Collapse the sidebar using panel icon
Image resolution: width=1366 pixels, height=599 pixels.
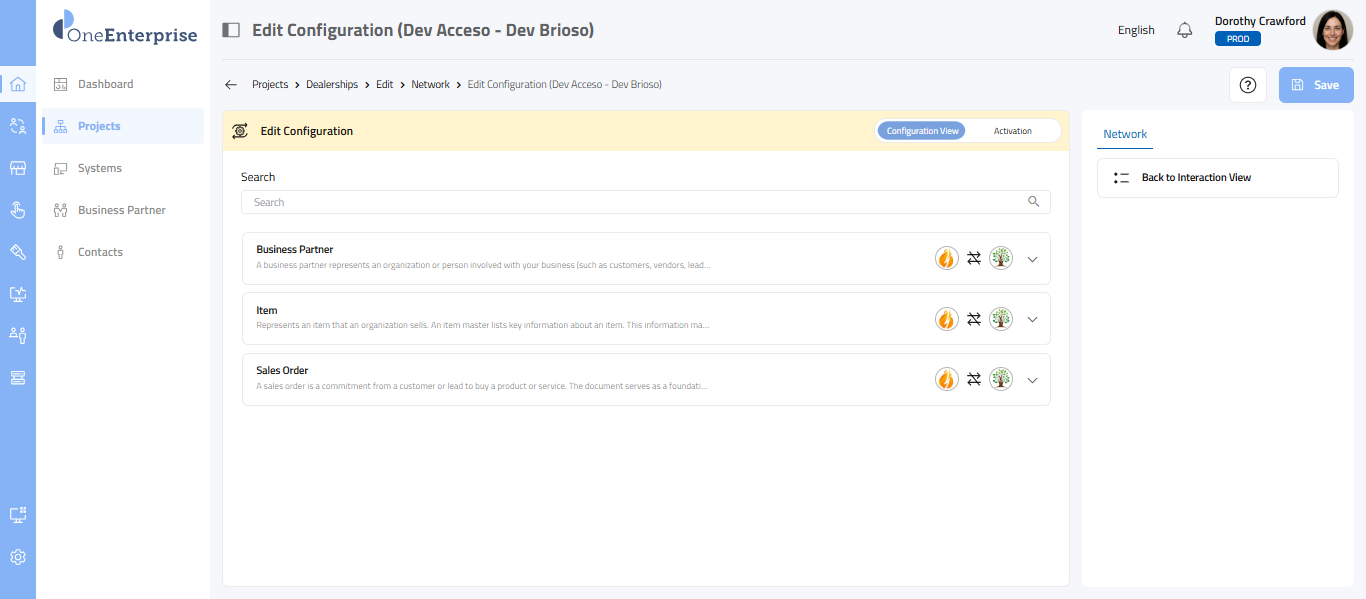[x=231, y=30]
